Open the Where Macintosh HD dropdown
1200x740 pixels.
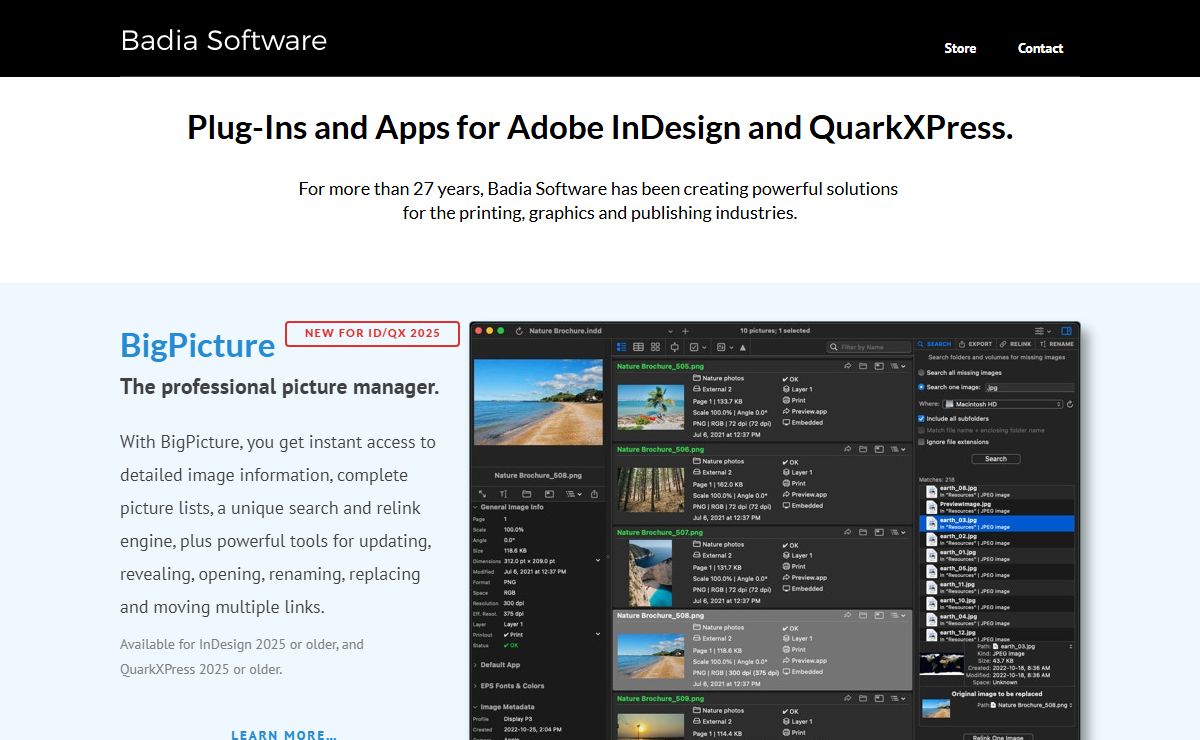click(1002, 404)
